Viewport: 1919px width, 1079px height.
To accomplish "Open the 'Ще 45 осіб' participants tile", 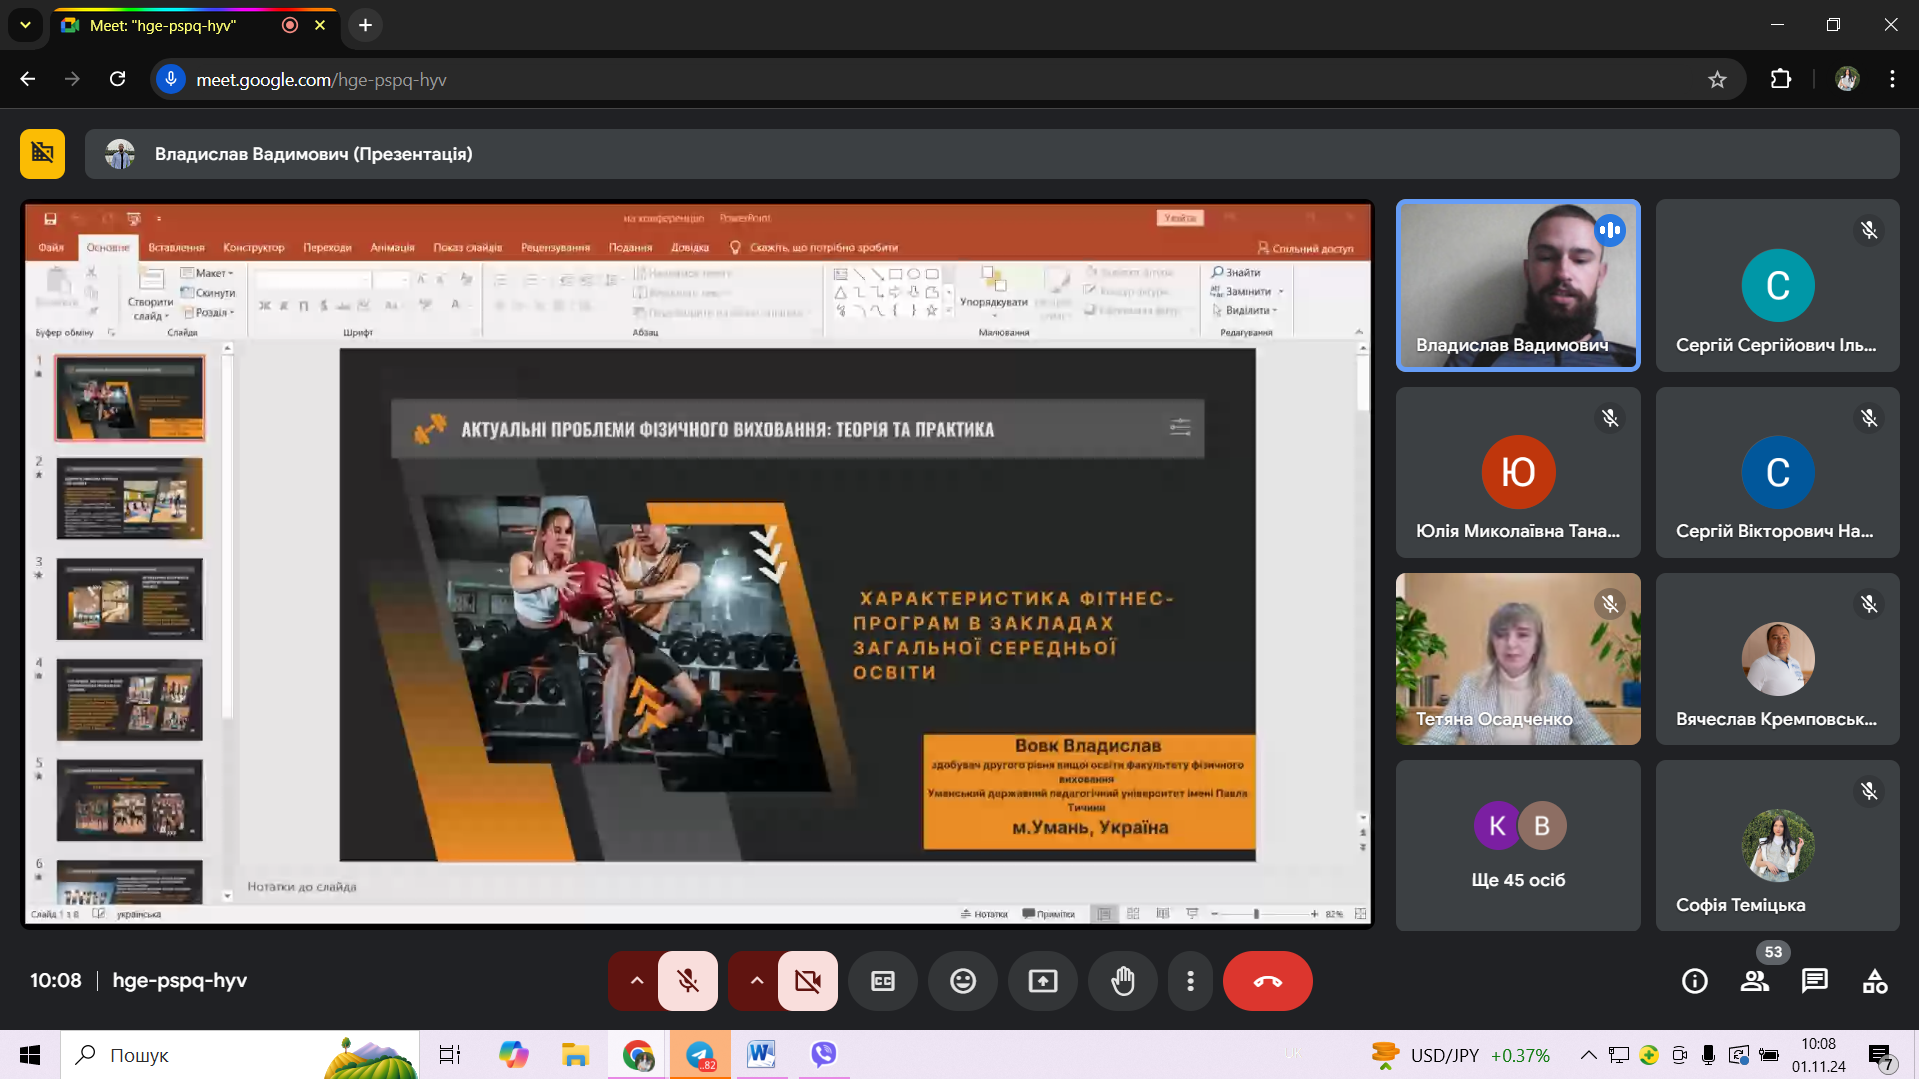I will pos(1518,845).
